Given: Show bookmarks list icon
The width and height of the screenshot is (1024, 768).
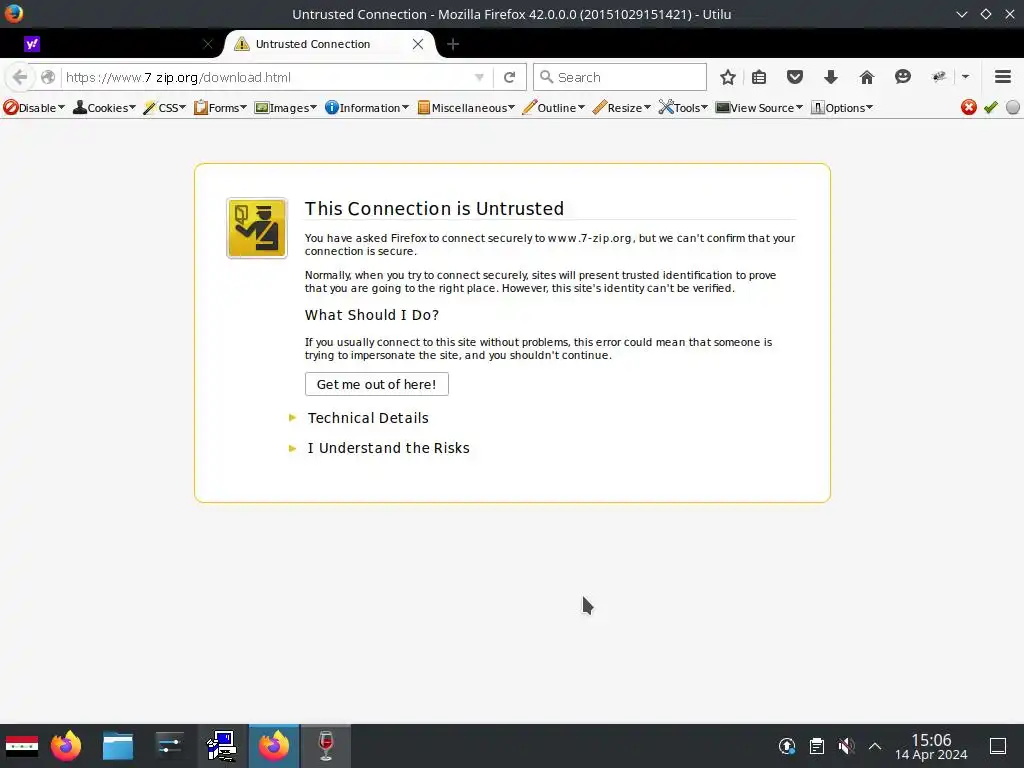Looking at the screenshot, I should coord(759,77).
